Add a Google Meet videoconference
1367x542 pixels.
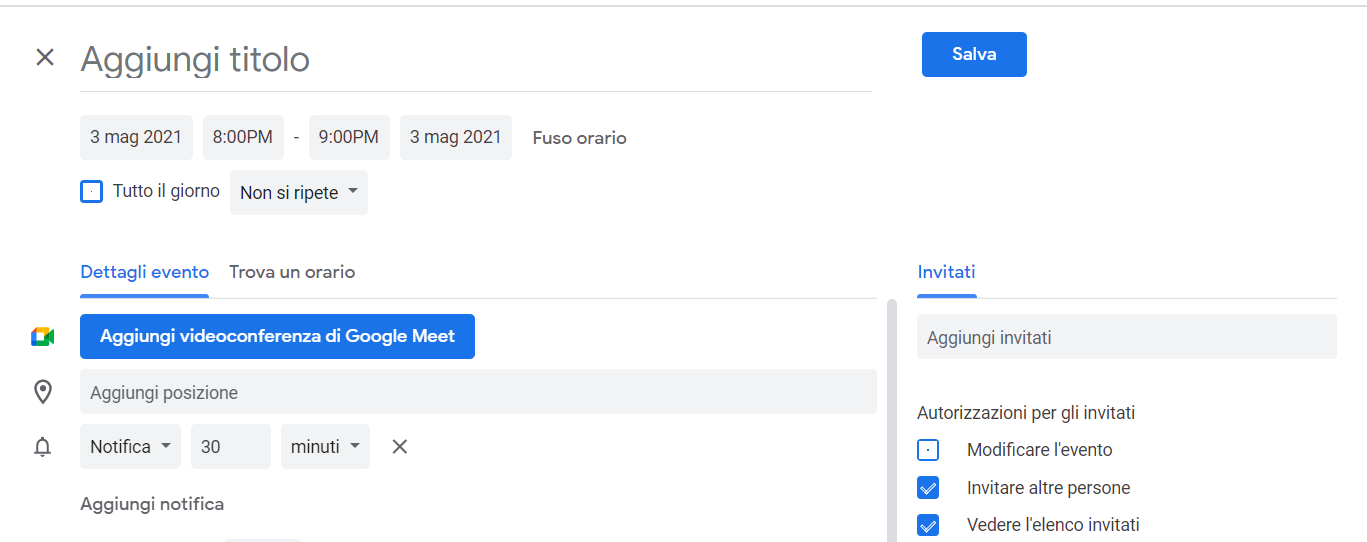[x=277, y=337]
